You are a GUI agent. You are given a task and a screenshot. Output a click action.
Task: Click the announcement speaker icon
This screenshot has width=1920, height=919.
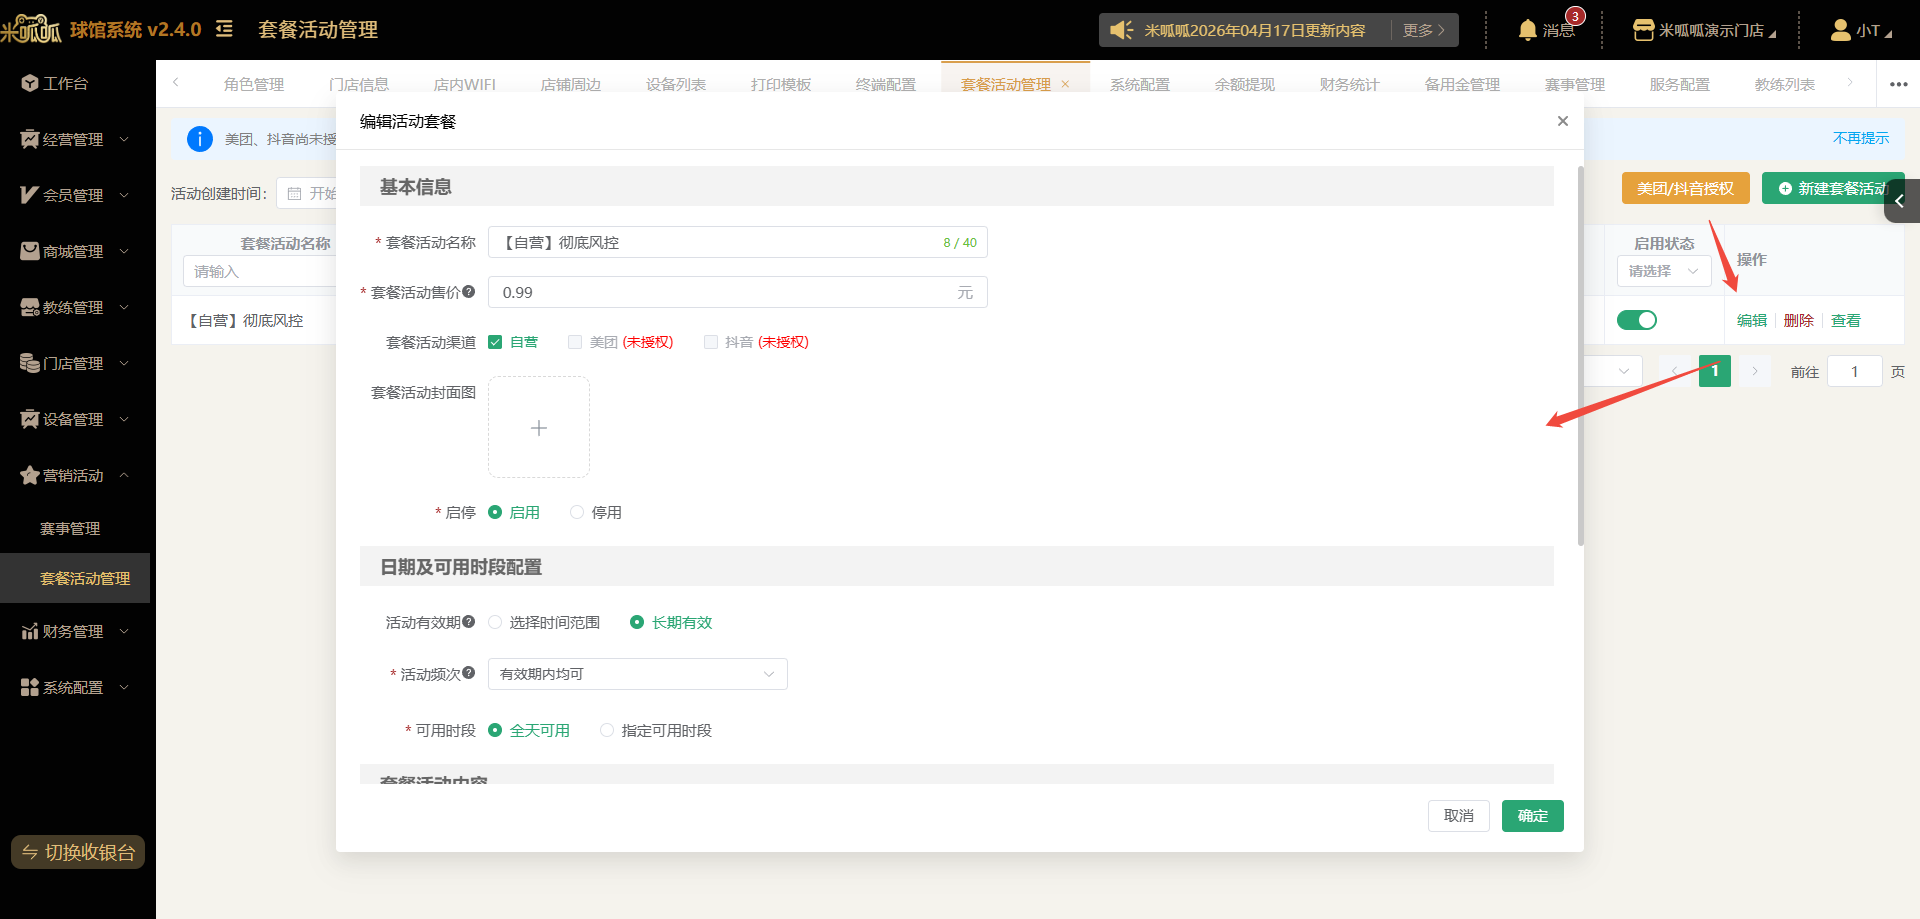[x=1121, y=30]
